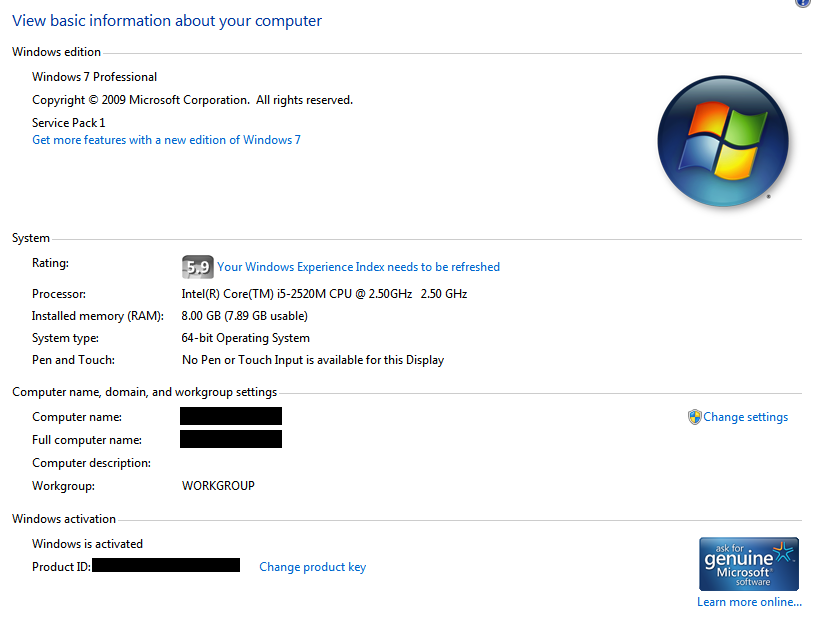Click the '64-bit Operating System' value
813x623 pixels.
[x=245, y=338]
